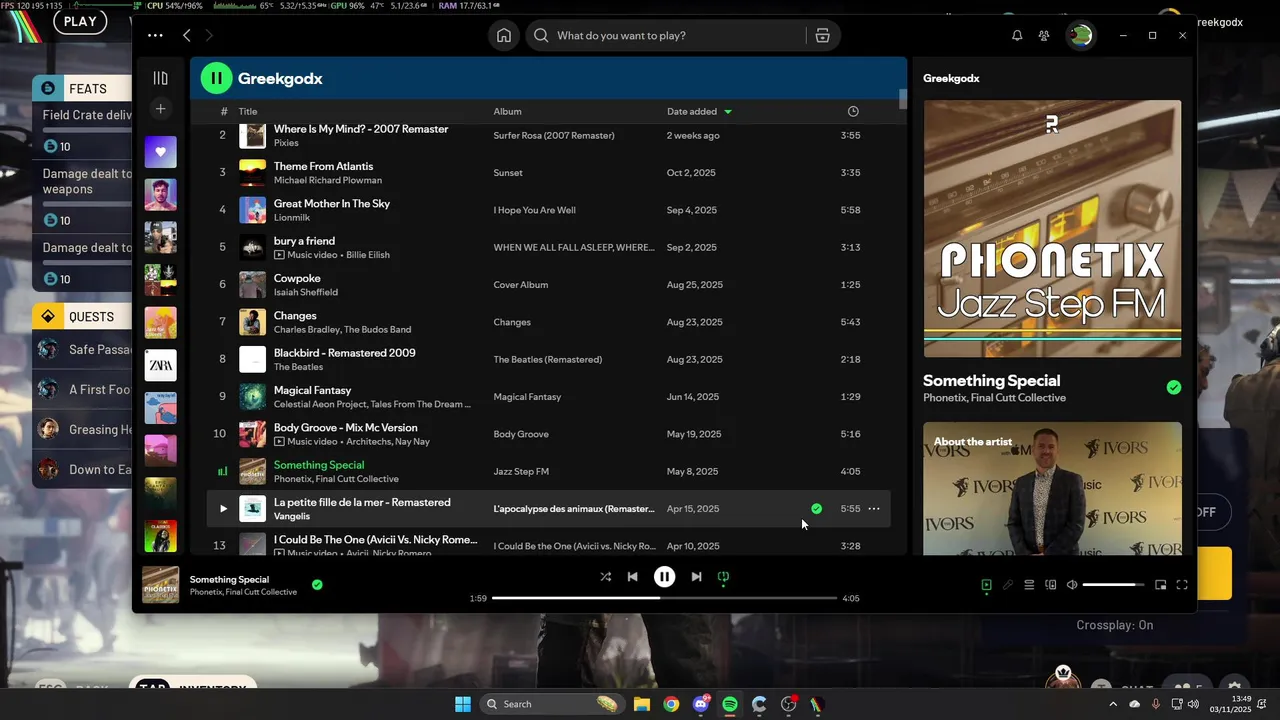Toggle the Now Playing view icon
Viewport: 1280px width, 720px height.
pos(986,585)
